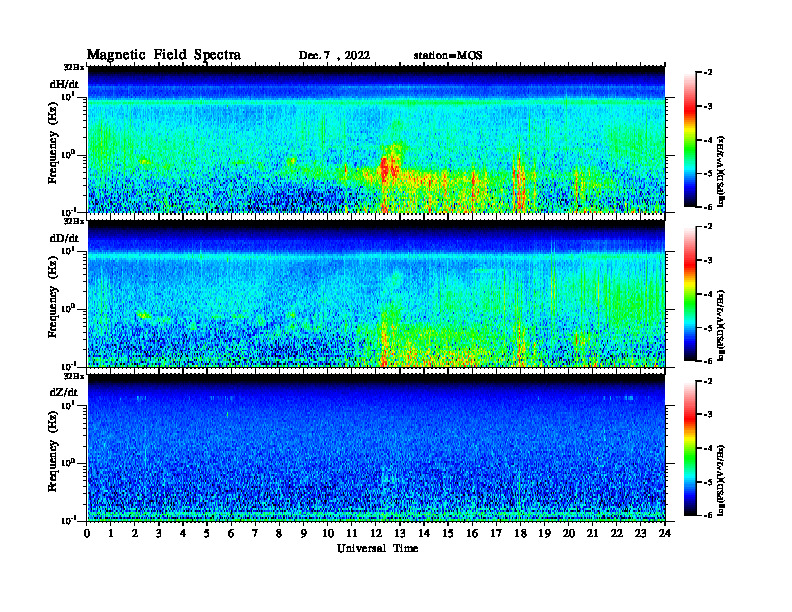792x612 pixels.
Task: Click the "-5" value on dZ/dt color bar
Action: click(708, 482)
